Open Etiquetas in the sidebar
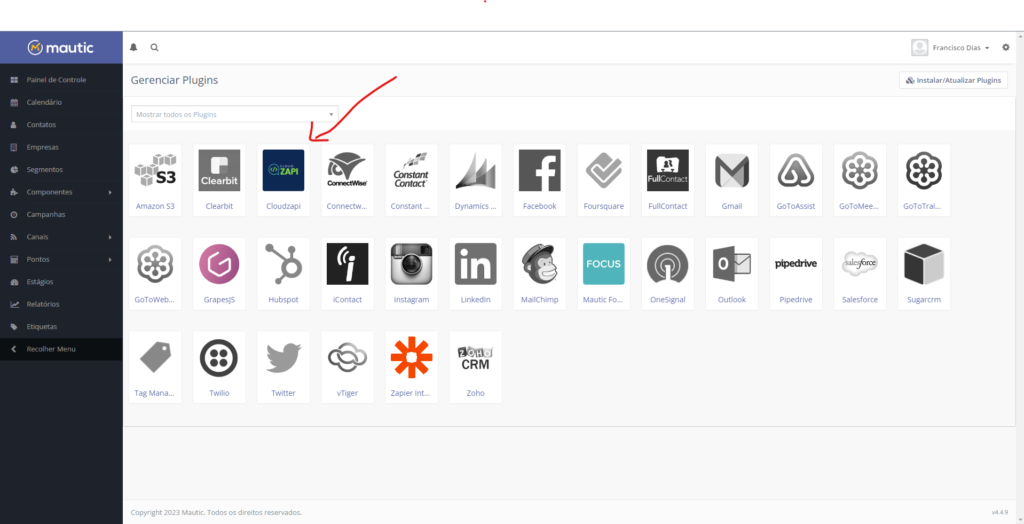Viewport: 1024px width, 524px height. 61,326
